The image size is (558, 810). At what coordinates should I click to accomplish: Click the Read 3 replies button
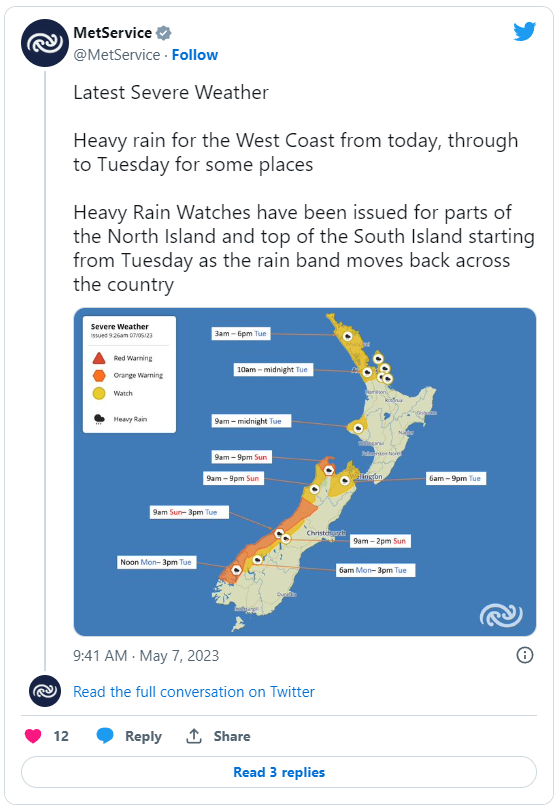pos(279,772)
